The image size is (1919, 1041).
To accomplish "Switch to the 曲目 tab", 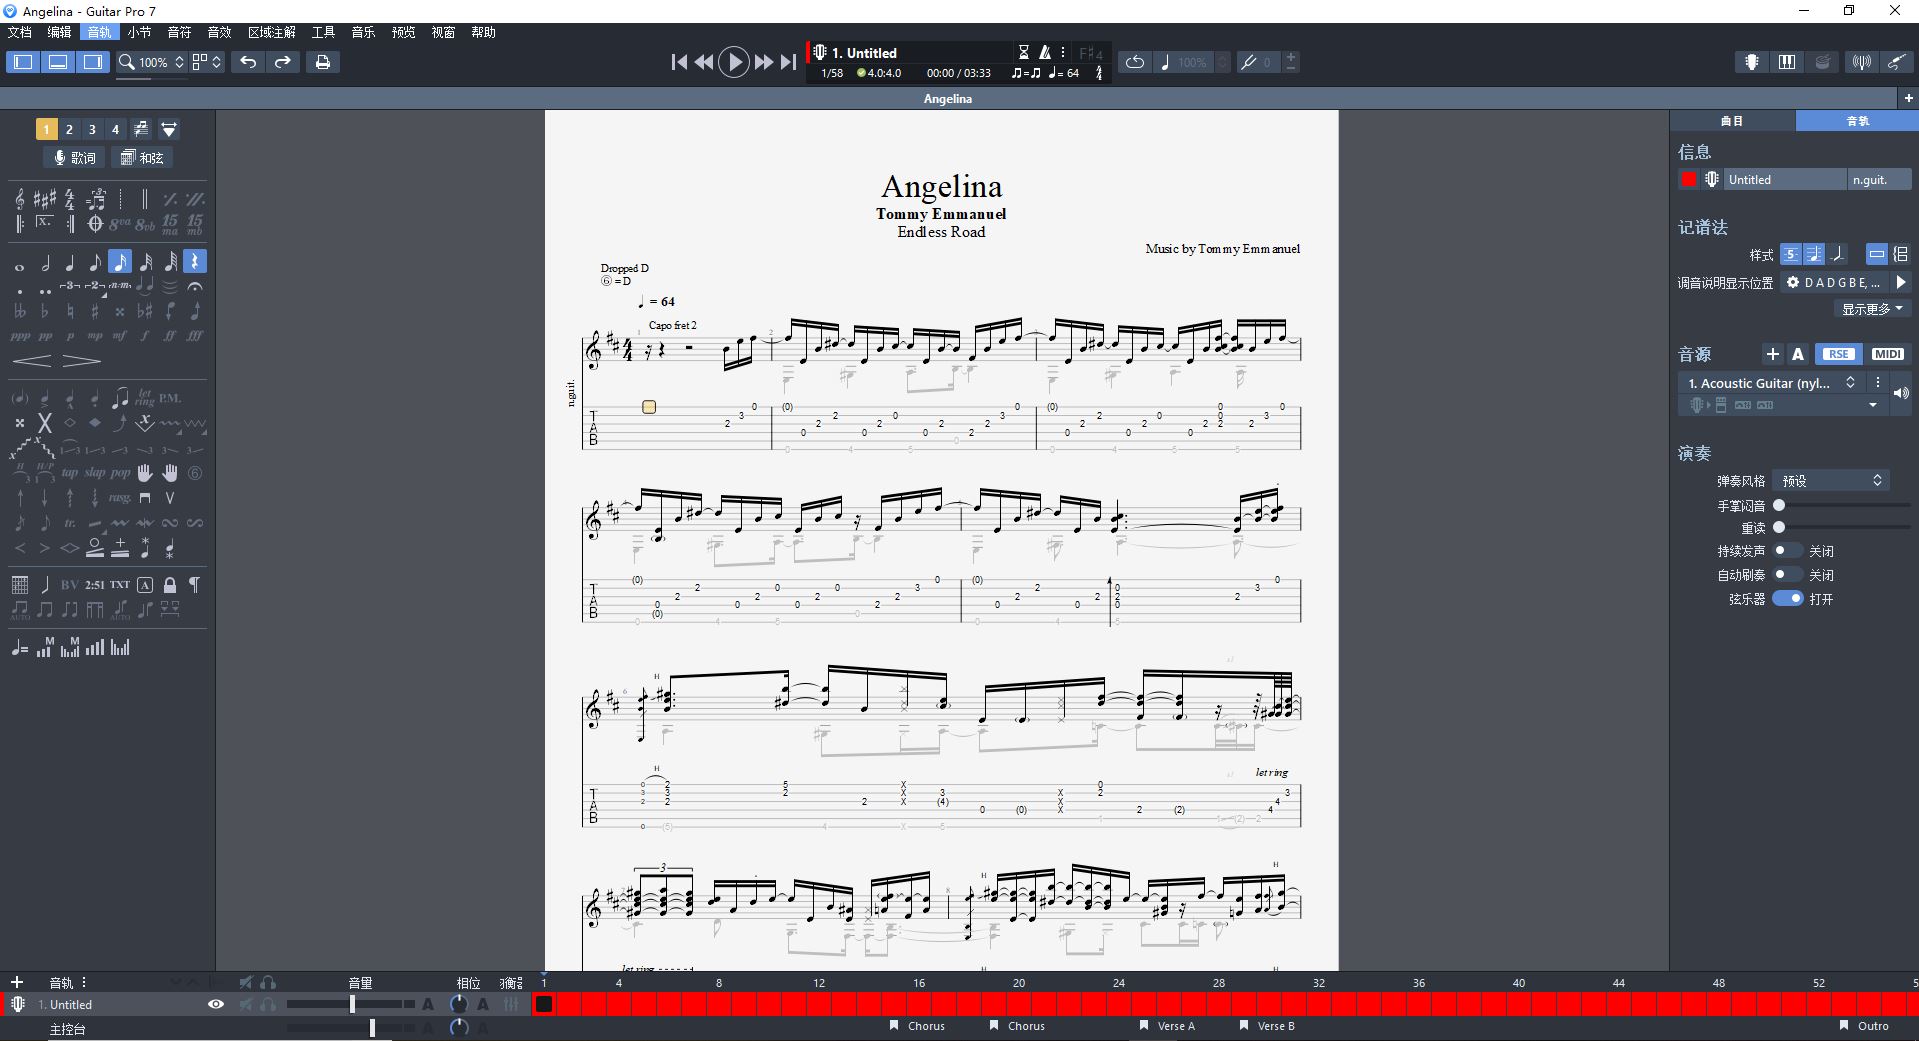I will click(1732, 121).
